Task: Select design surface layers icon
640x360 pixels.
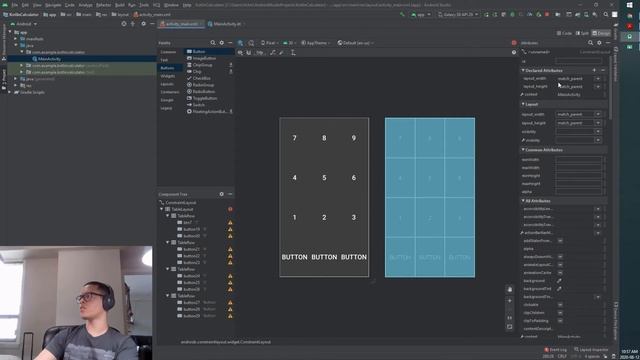Action: pyautogui.click(x=240, y=42)
